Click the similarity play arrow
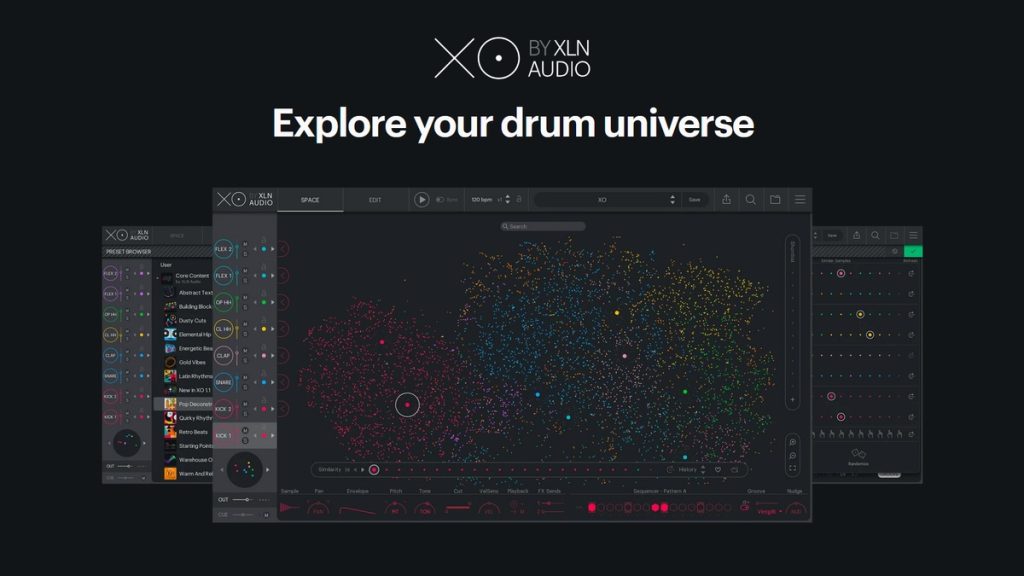Viewport: 1024px width, 576px height. (363, 470)
